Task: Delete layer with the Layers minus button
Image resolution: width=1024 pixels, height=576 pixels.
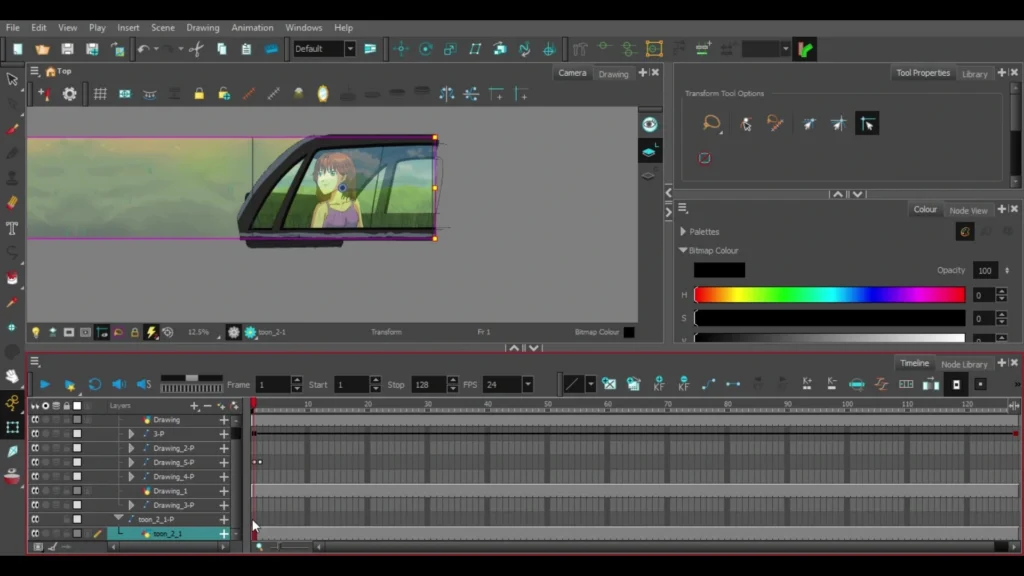Action: coord(207,406)
